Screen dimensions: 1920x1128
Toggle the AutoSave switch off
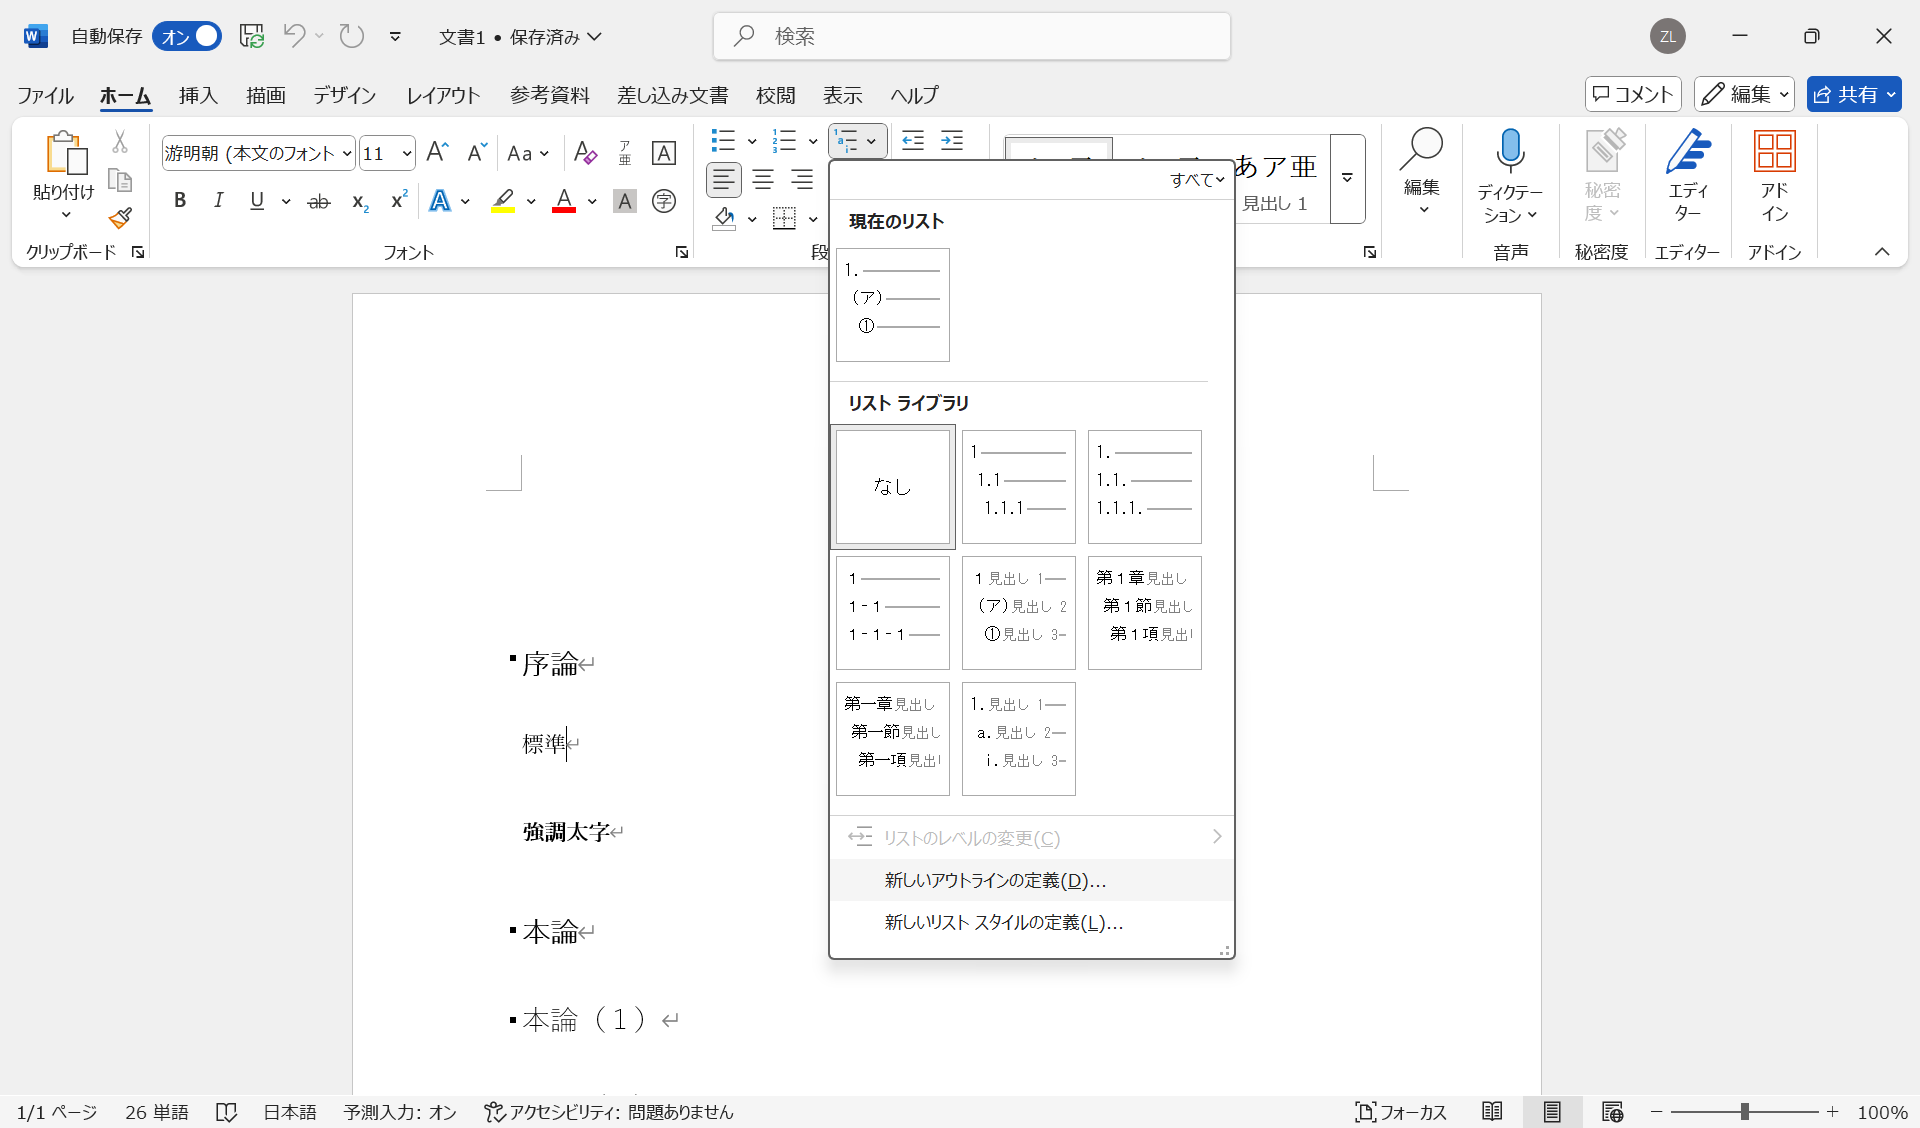(187, 37)
